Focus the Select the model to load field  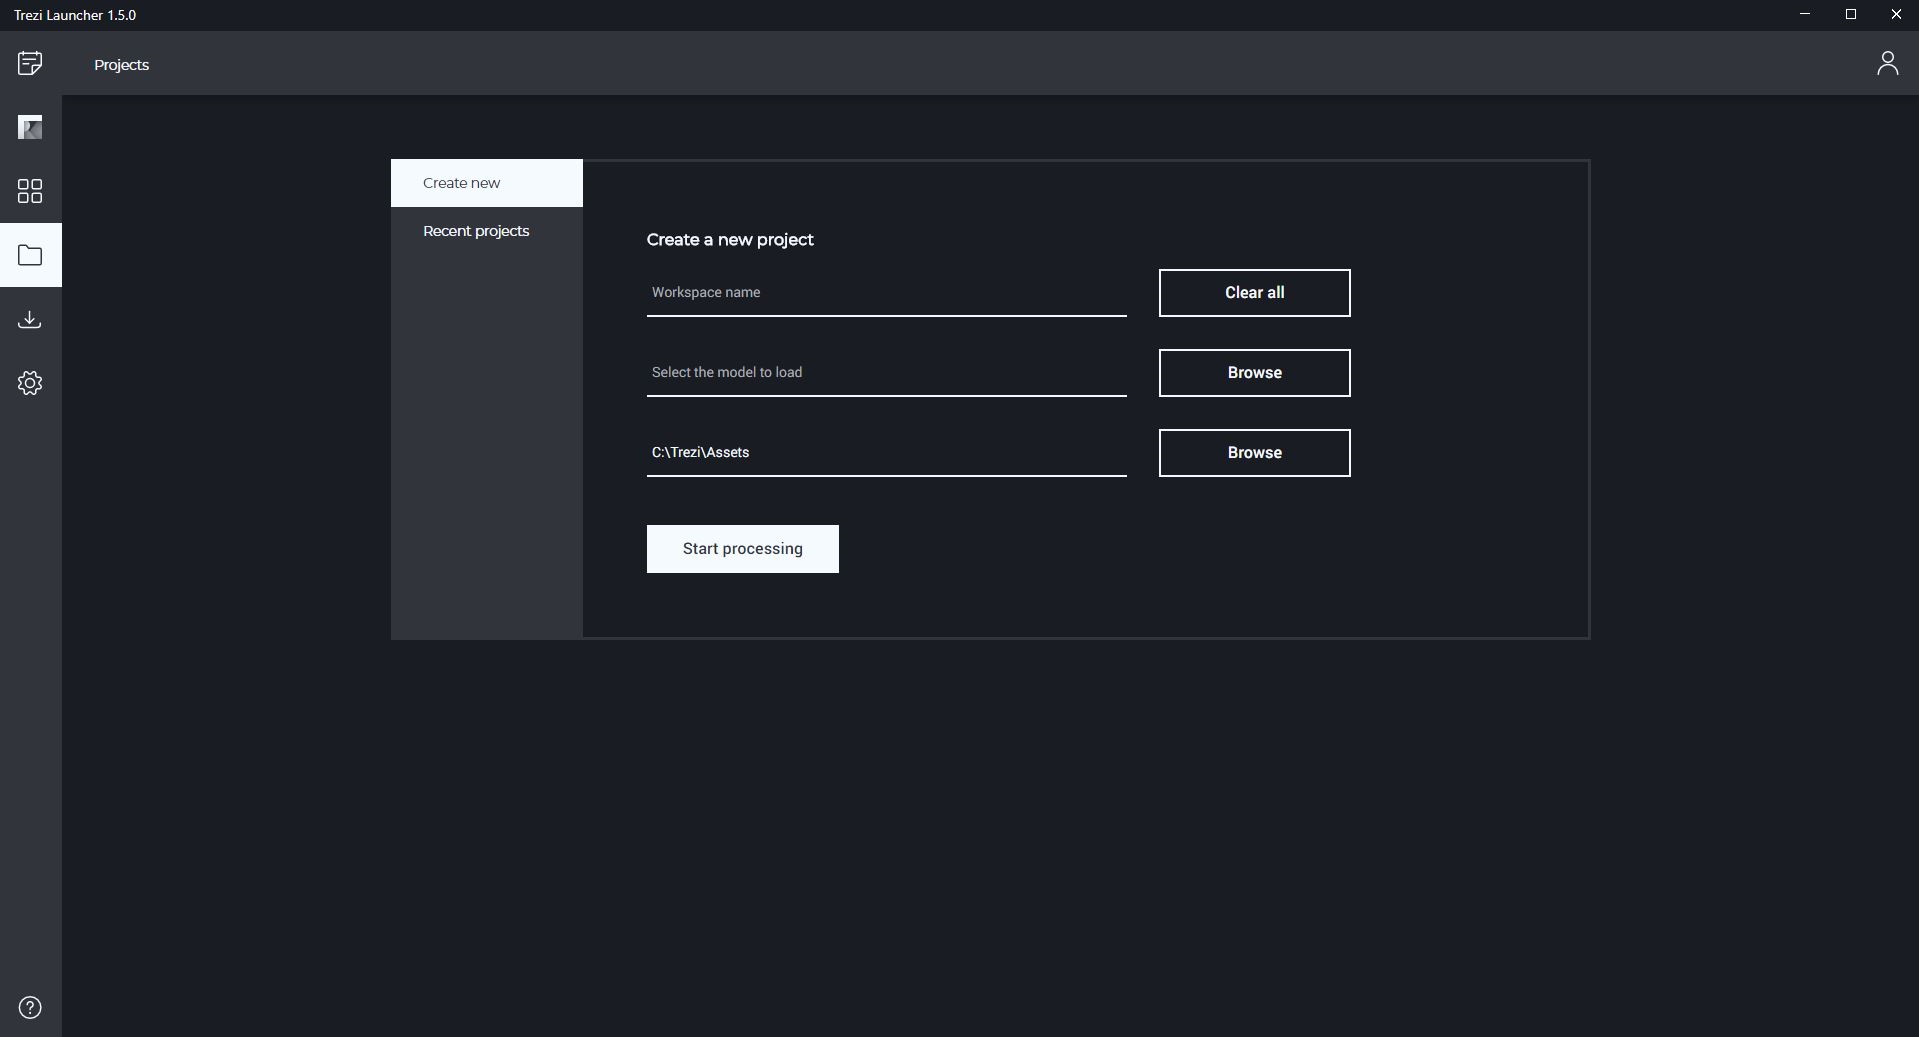click(887, 373)
